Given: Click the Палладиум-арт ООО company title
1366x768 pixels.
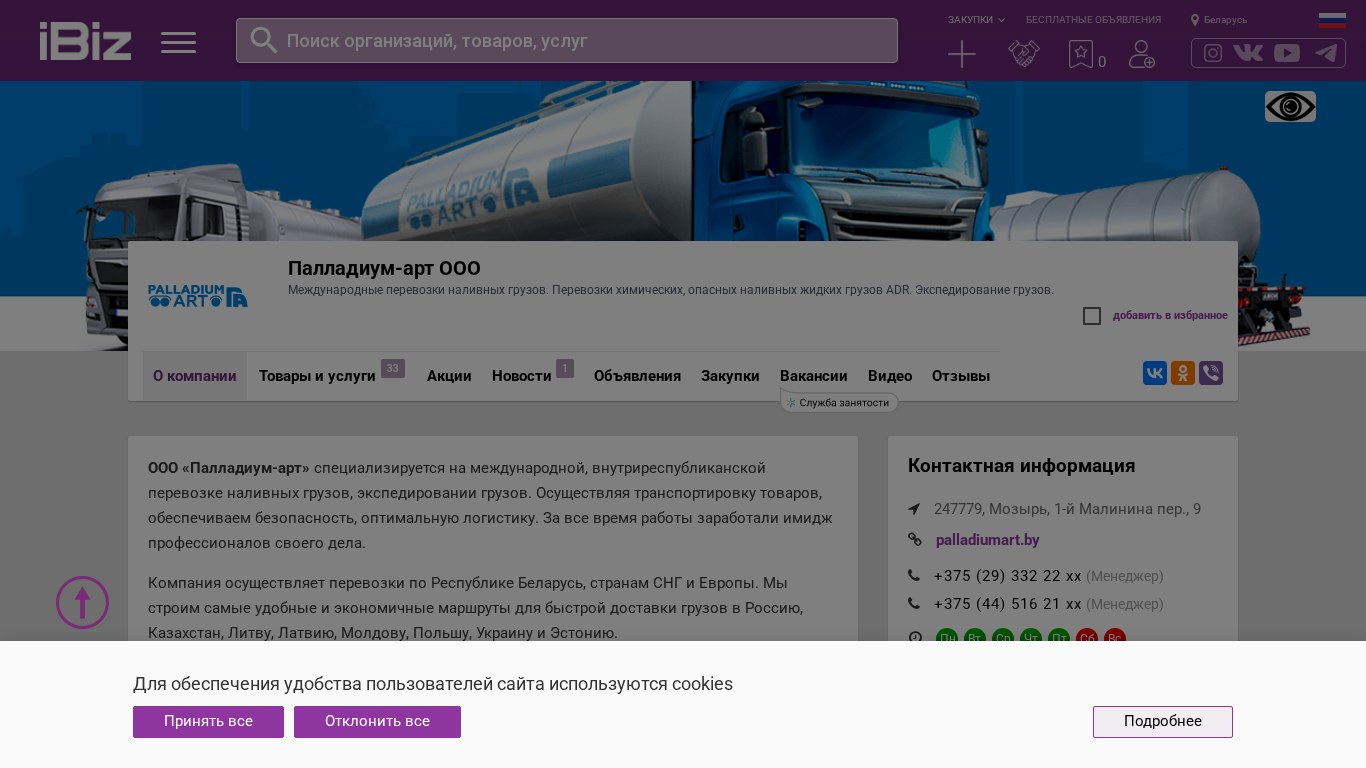Looking at the screenshot, I should [384, 268].
